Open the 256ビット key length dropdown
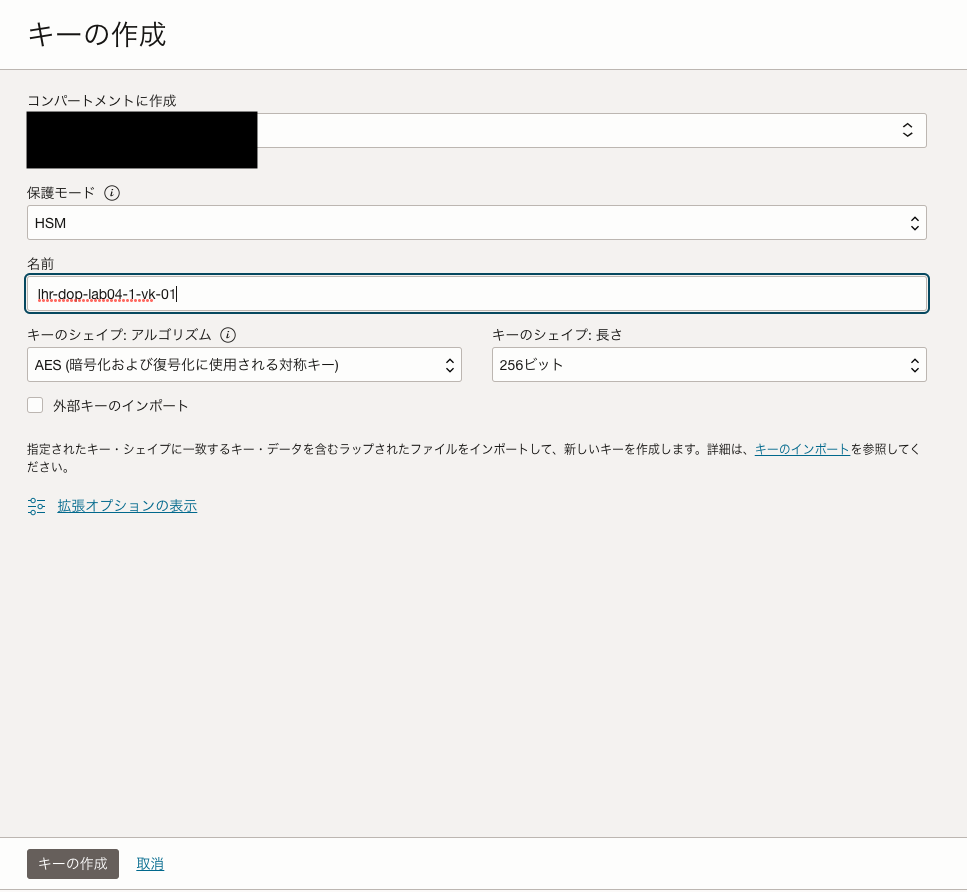This screenshot has height=892, width=967. (709, 364)
